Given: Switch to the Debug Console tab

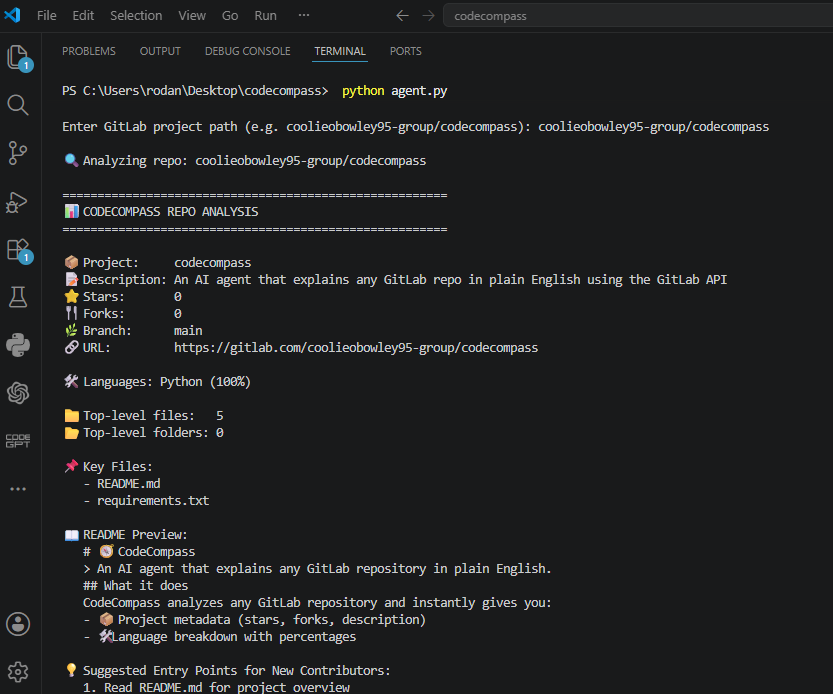Looking at the screenshot, I should pyautogui.click(x=248, y=51).
